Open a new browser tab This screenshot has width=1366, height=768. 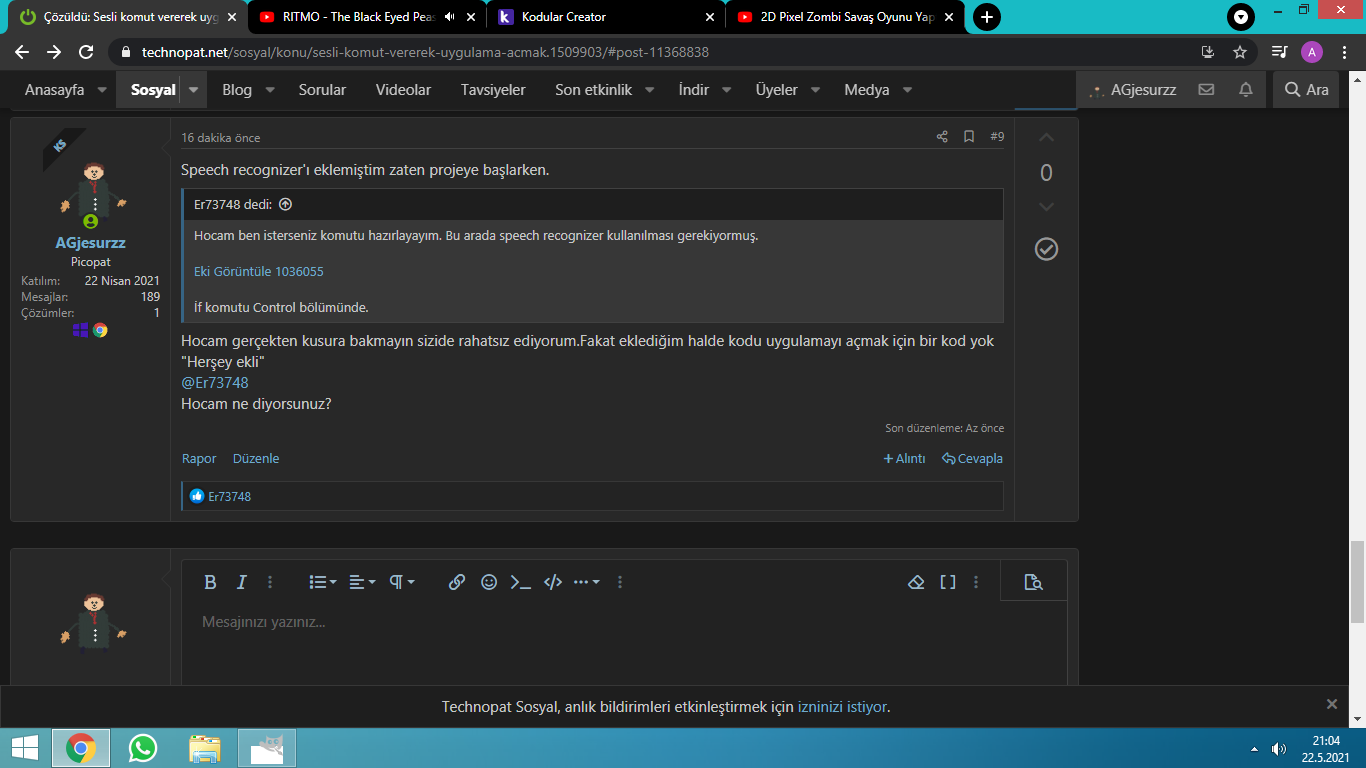click(987, 17)
